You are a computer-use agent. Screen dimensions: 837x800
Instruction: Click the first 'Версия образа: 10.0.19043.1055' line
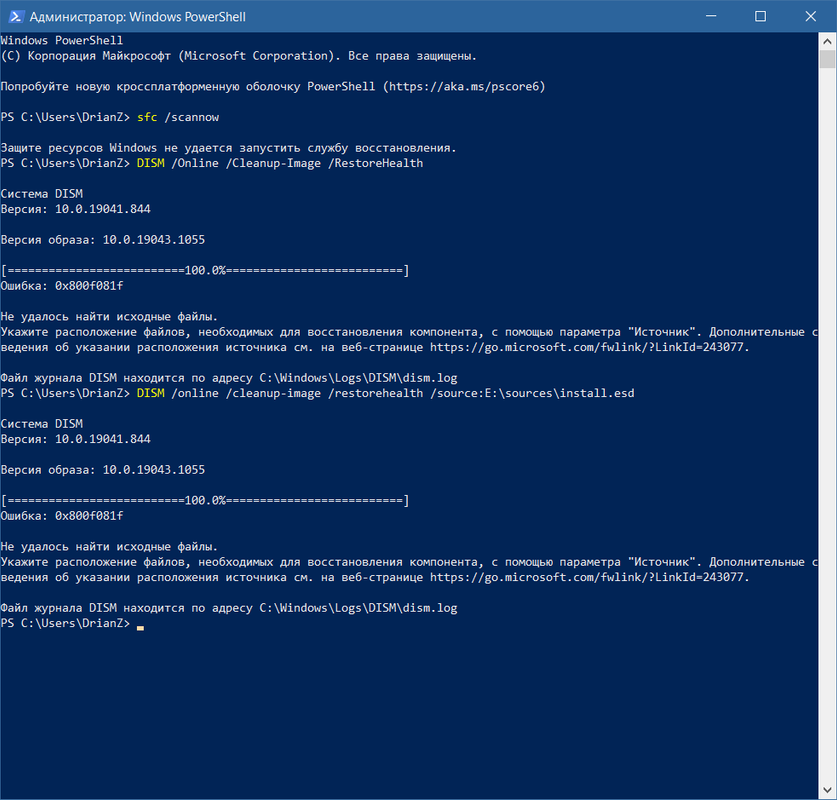pyautogui.click(x=103, y=240)
